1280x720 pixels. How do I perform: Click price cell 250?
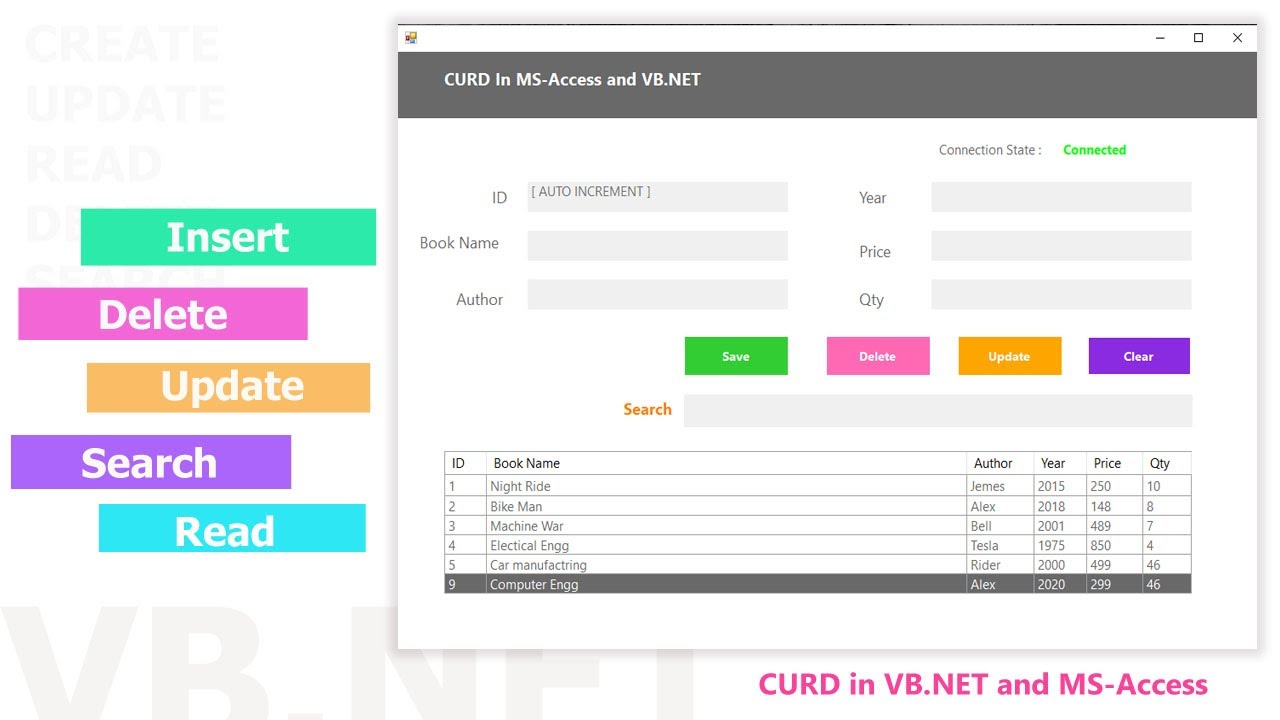coord(1115,486)
